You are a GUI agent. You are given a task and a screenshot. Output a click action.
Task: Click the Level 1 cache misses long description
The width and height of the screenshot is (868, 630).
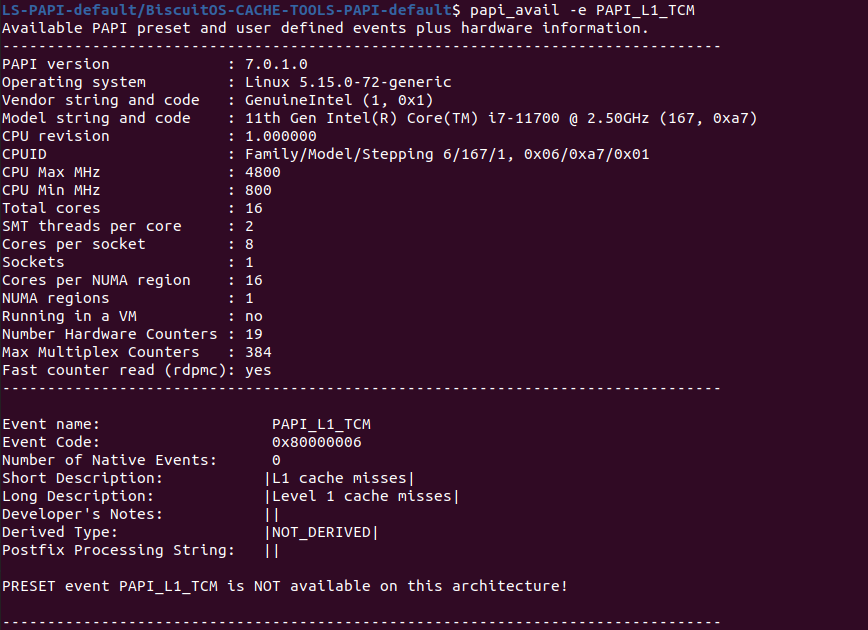[x=361, y=496]
